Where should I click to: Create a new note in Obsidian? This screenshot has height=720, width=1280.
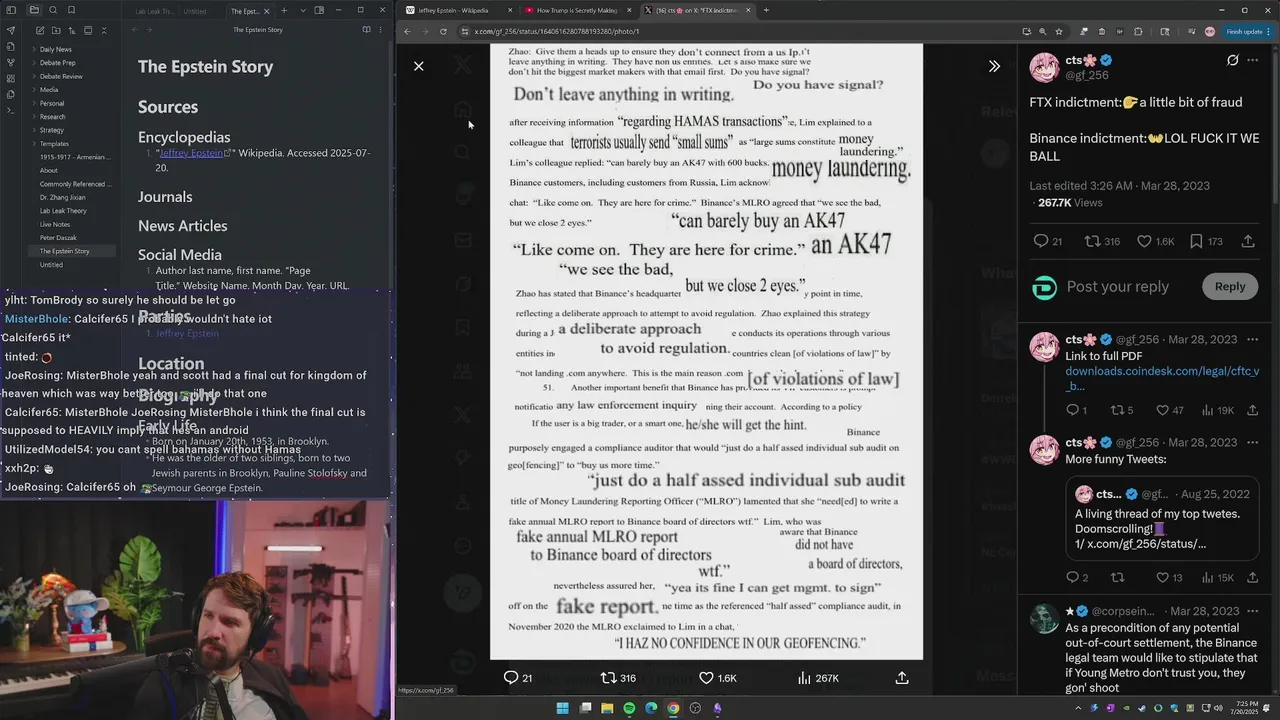tap(39, 30)
